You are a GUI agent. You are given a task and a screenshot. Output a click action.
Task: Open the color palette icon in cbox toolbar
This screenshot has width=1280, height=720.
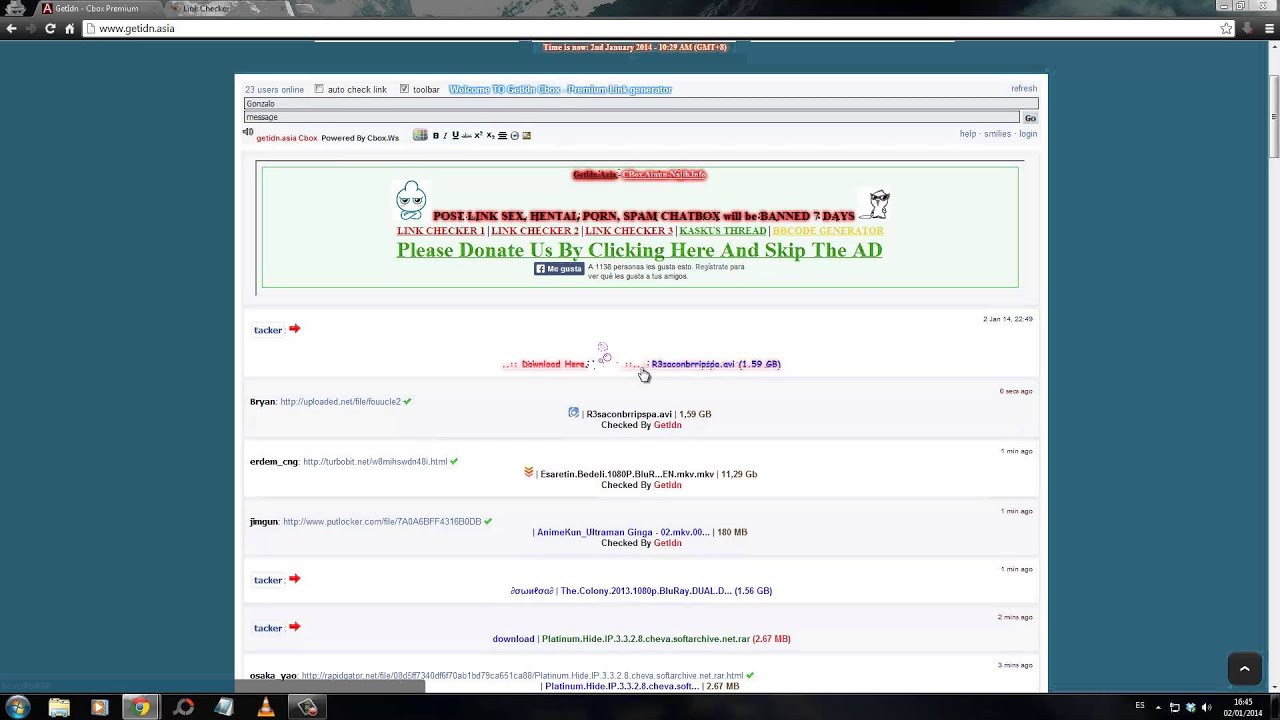click(x=420, y=135)
